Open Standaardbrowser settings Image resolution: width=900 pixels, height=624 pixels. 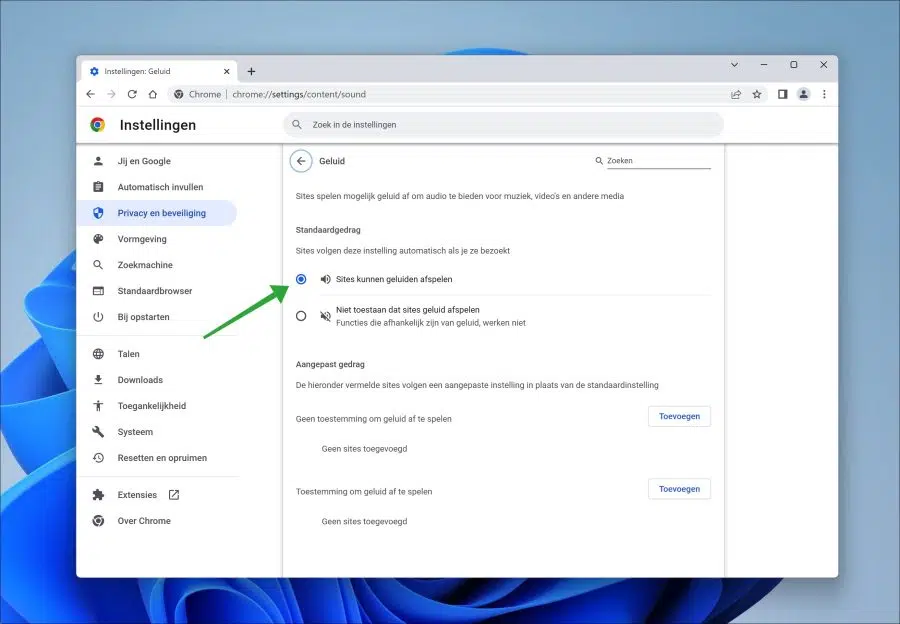coord(157,291)
